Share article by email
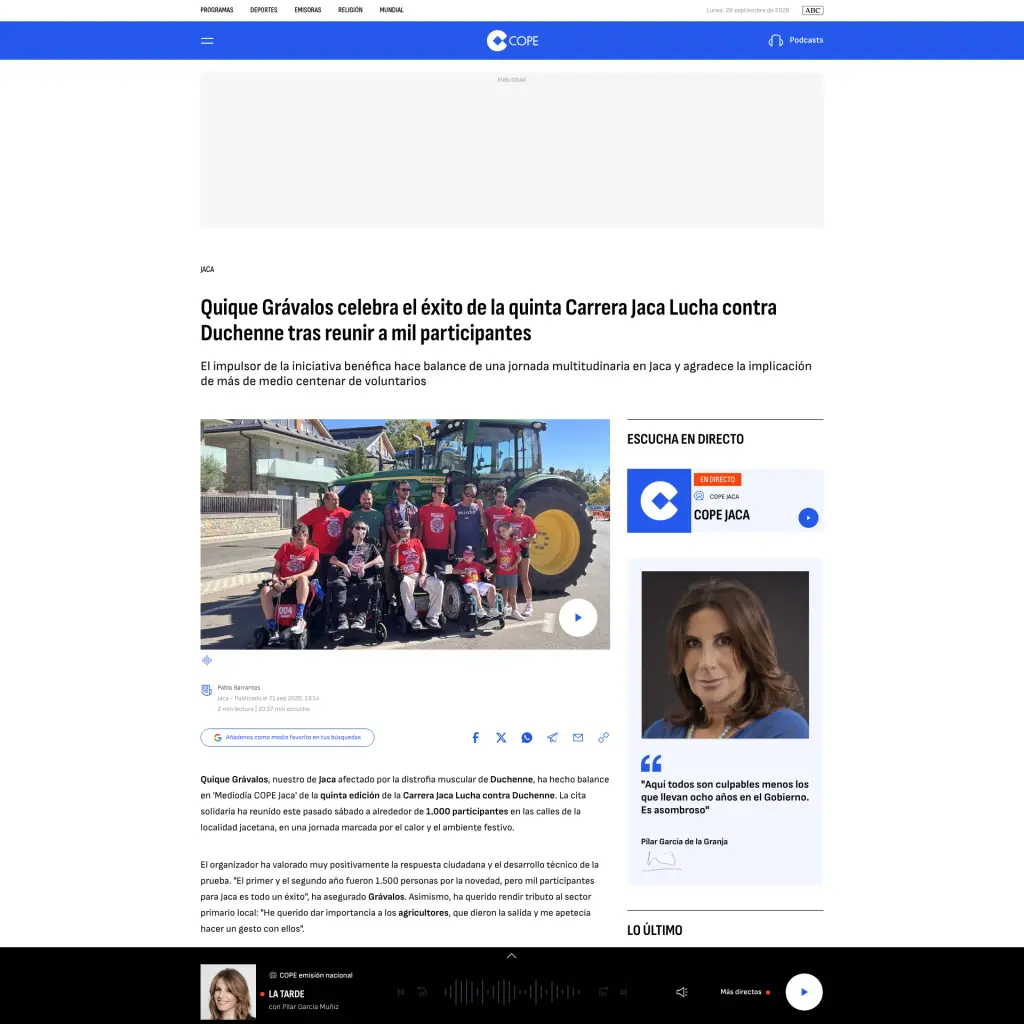1024x1024 pixels. click(x=578, y=737)
